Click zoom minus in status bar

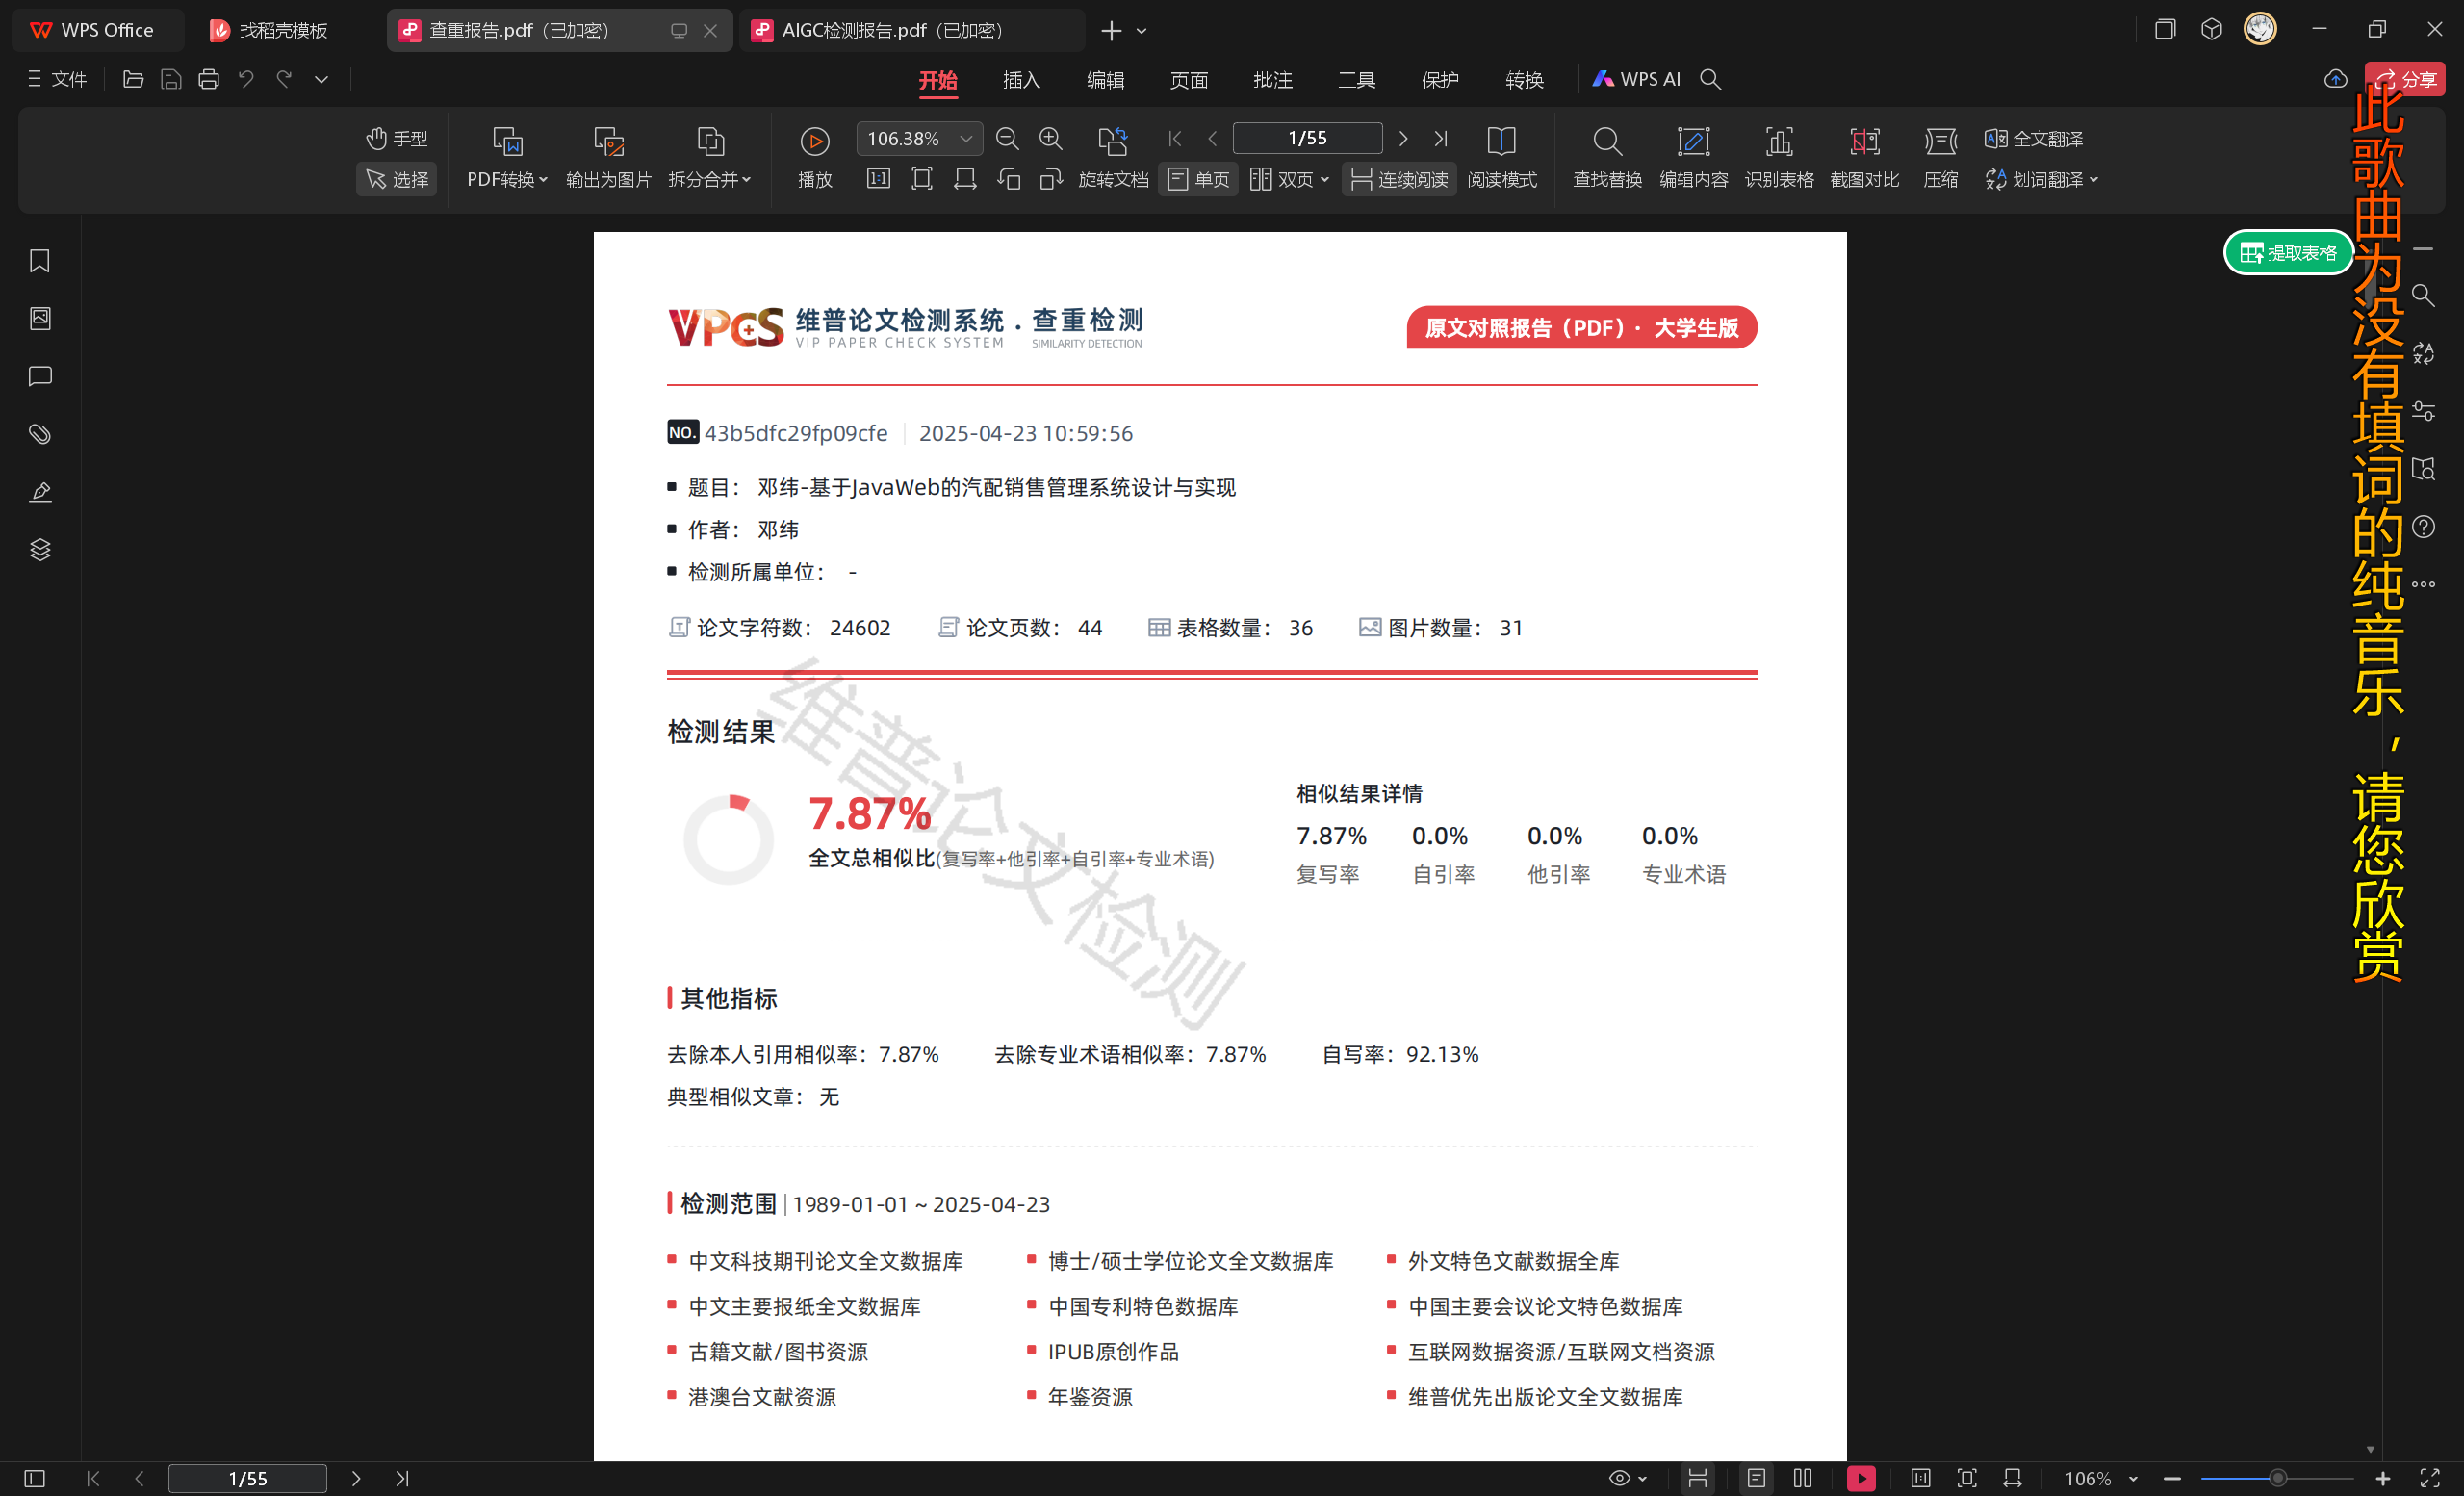point(2171,1478)
